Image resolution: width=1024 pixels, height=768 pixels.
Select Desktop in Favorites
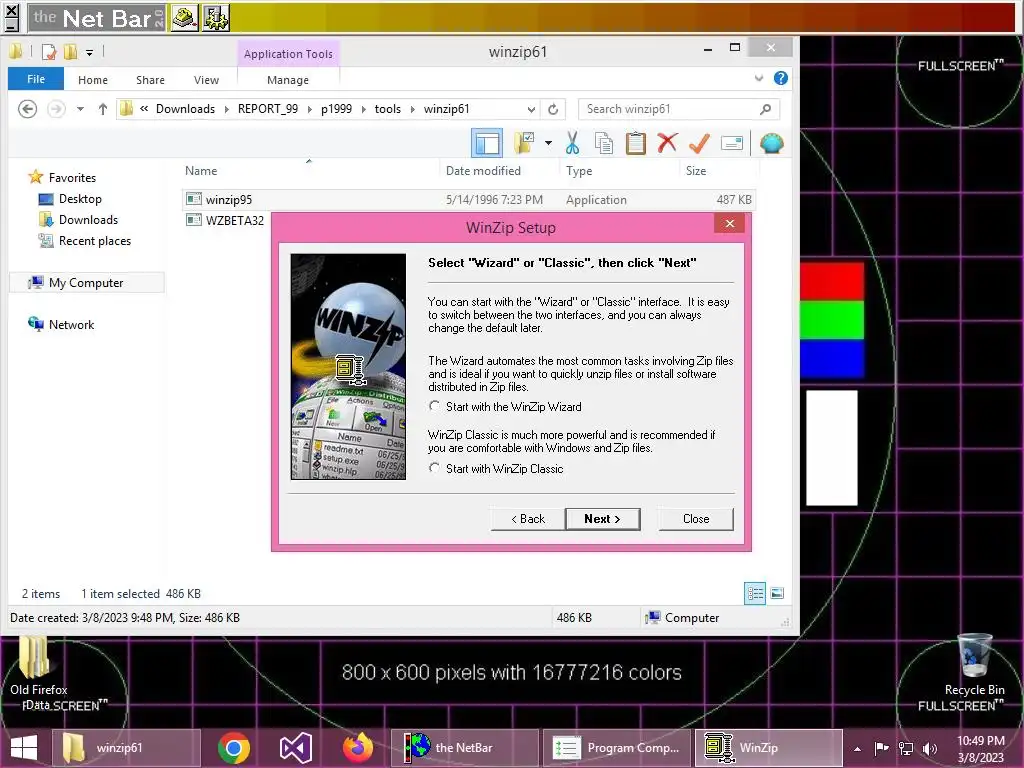(x=80, y=199)
